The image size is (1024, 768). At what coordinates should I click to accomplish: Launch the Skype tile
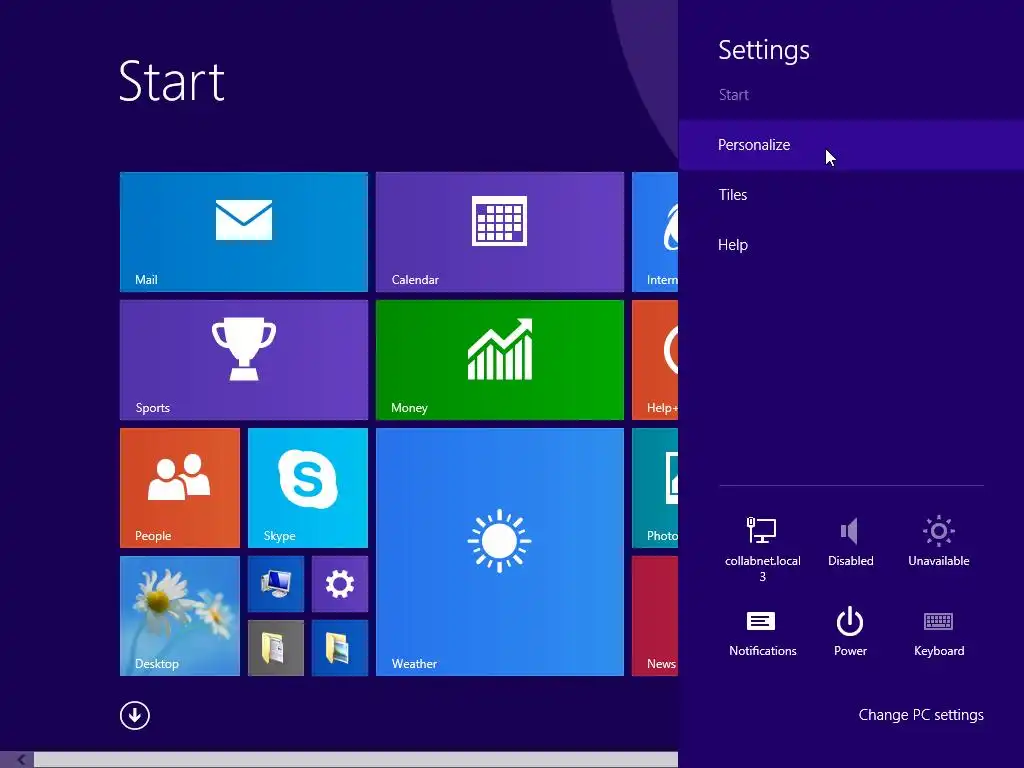tap(308, 488)
